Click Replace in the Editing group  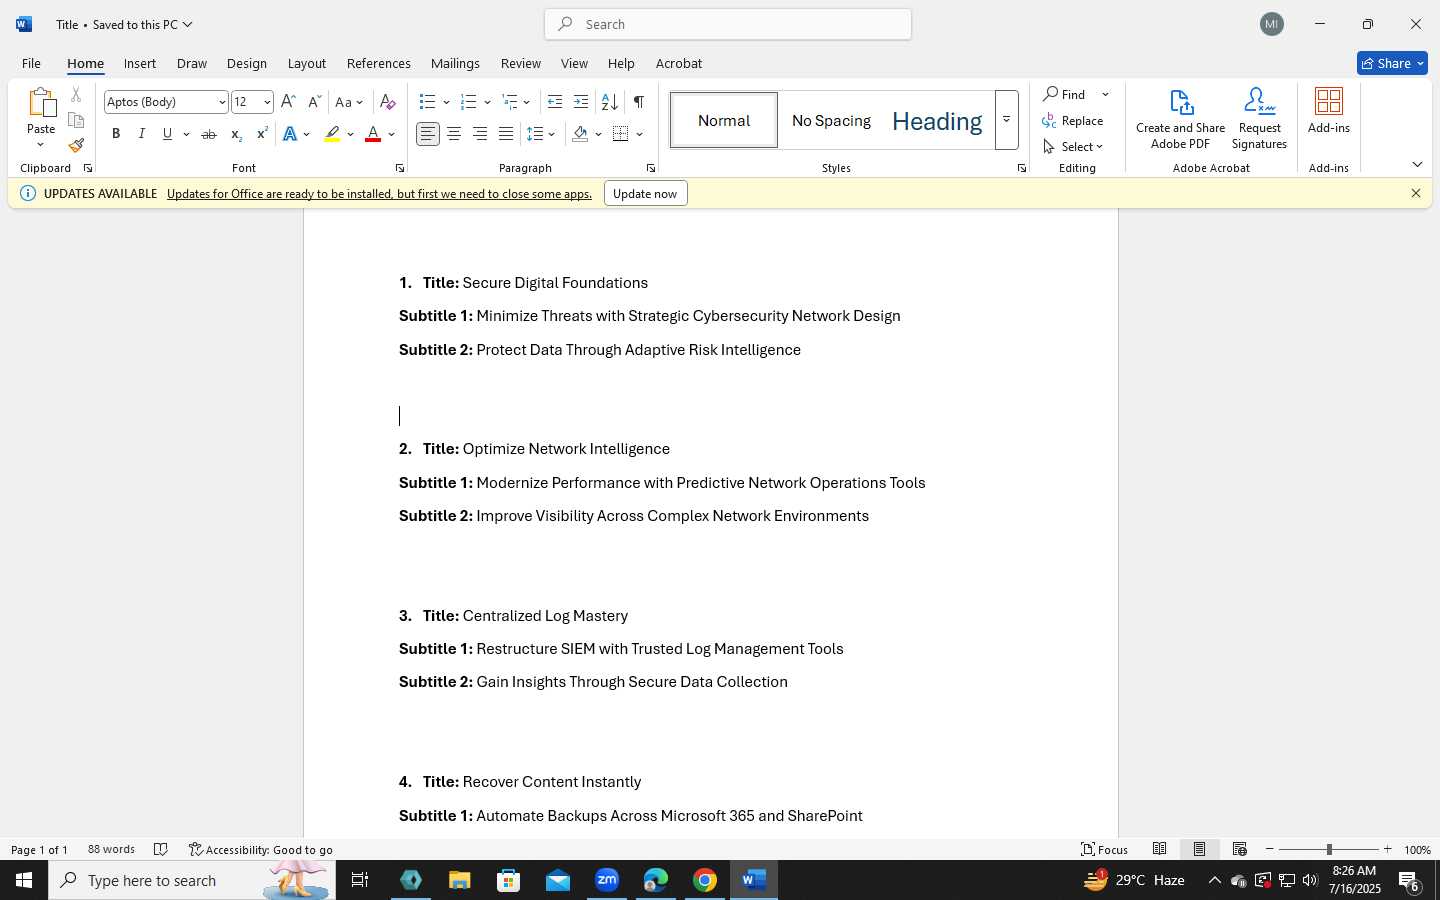[x=1073, y=120]
